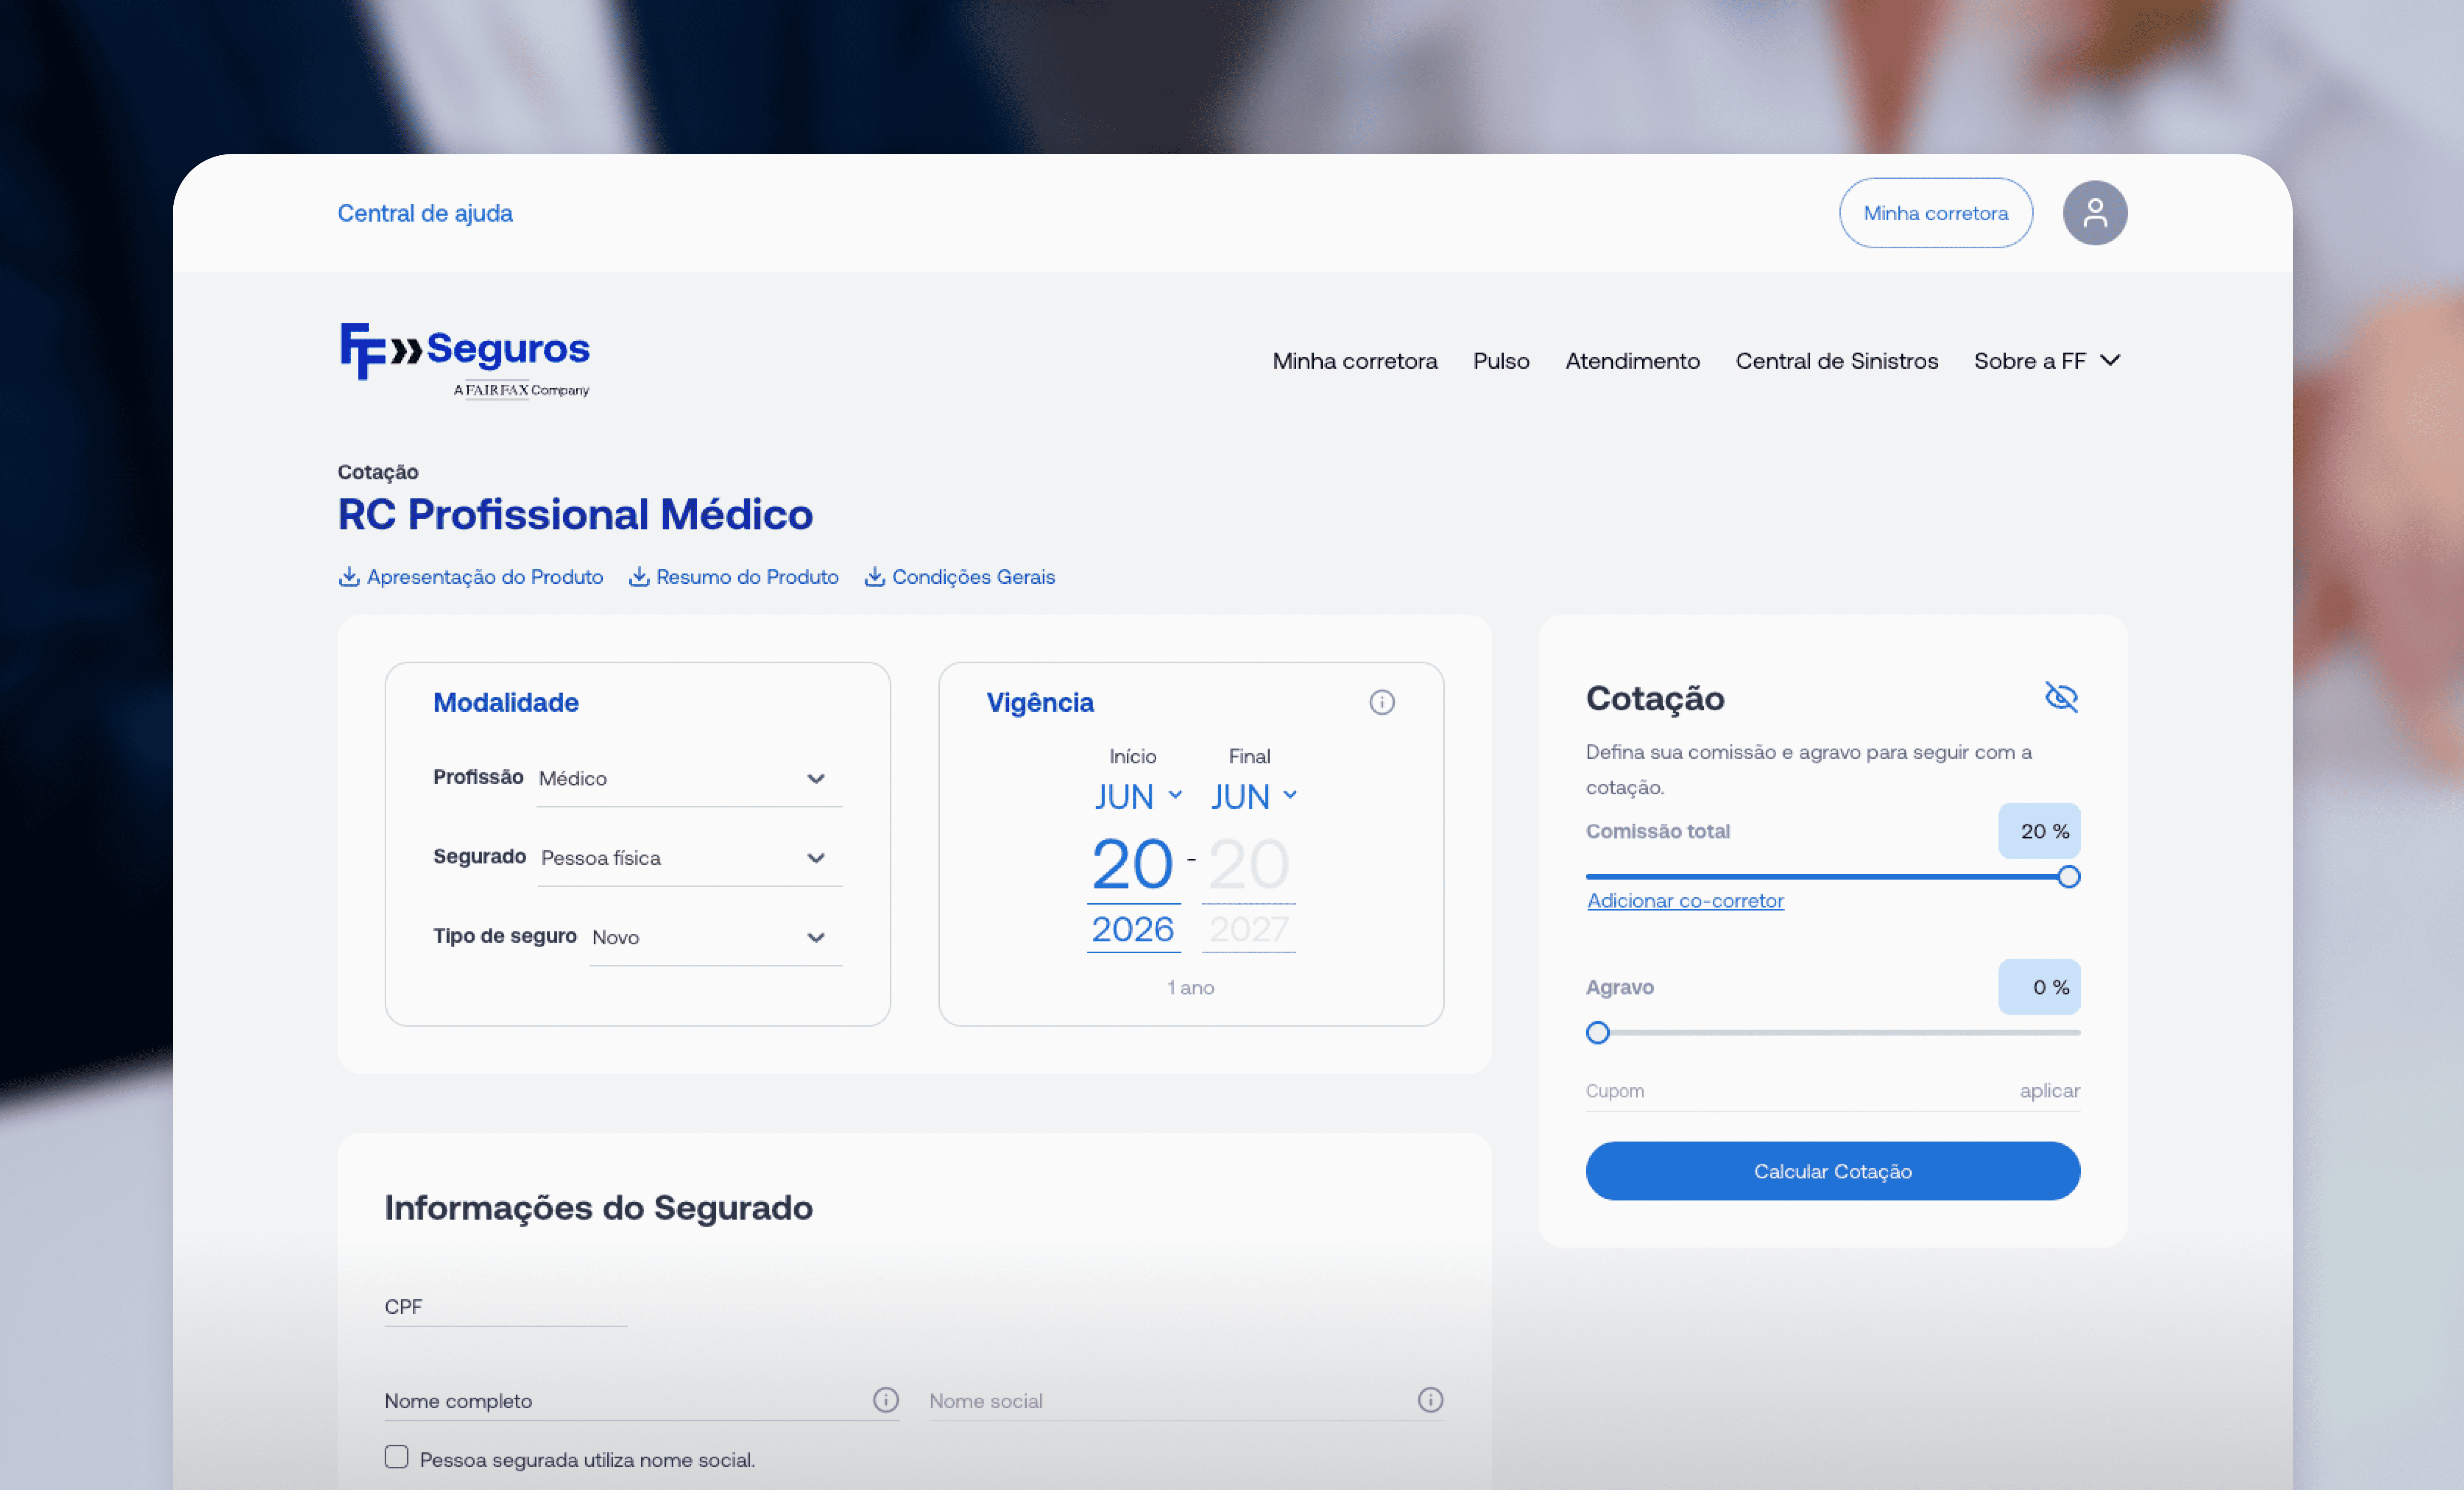Open the user profile avatar icon

coord(2094,213)
